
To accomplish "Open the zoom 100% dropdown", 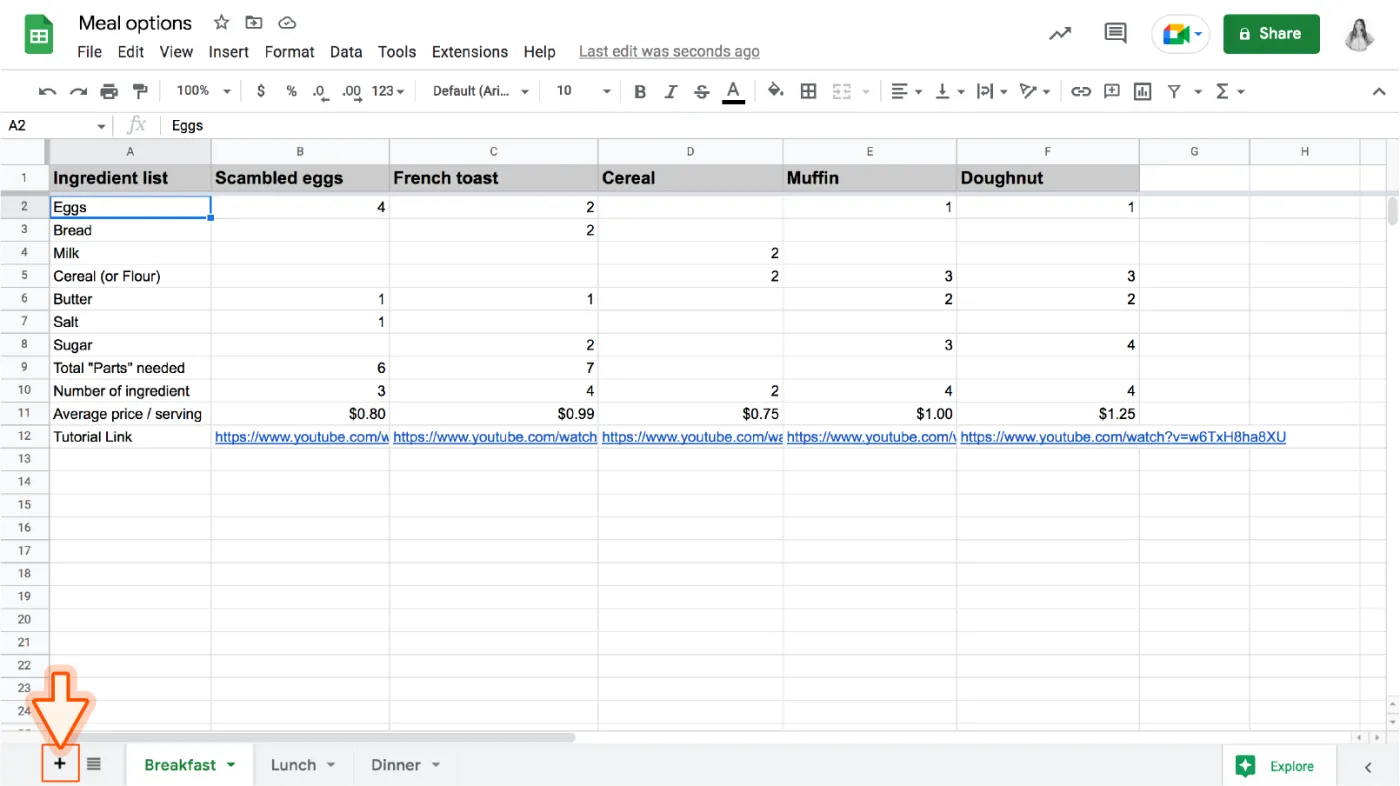I will 203,91.
